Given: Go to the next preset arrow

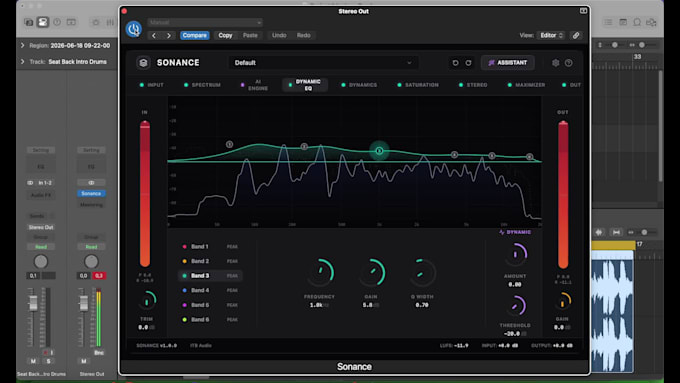Looking at the screenshot, I should pos(169,36).
